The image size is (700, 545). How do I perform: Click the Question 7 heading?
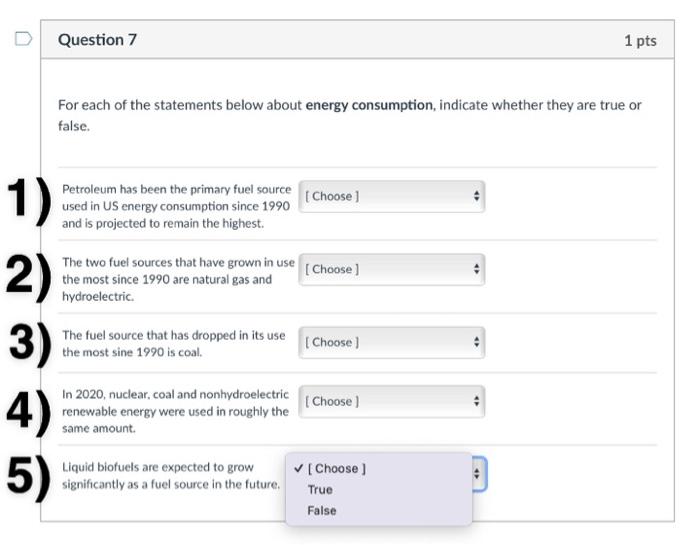pos(97,40)
